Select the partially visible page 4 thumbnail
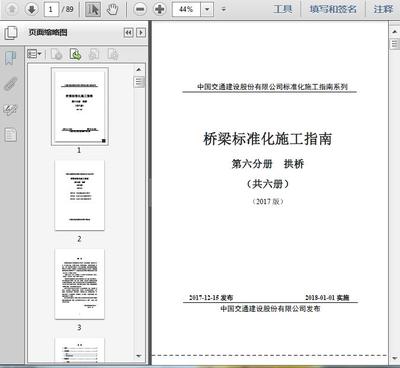 [79, 350]
